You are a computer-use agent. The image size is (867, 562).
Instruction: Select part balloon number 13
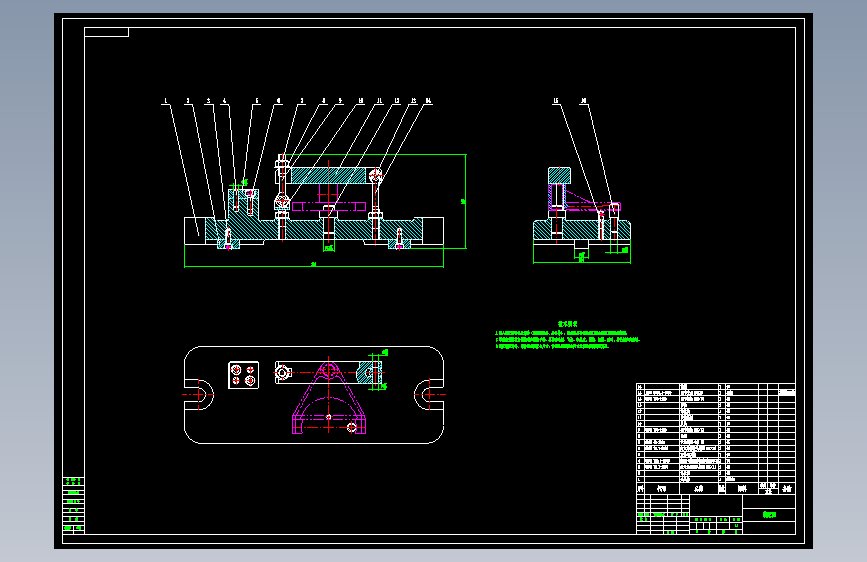pyautogui.click(x=413, y=101)
